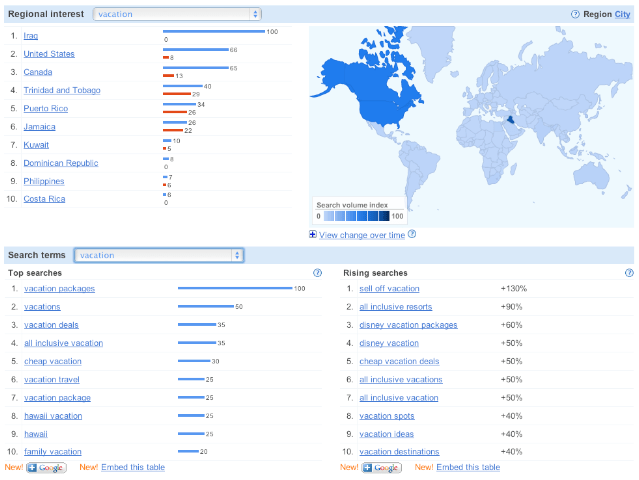
Task: Open the Kuwait region link
Action: (x=36, y=145)
